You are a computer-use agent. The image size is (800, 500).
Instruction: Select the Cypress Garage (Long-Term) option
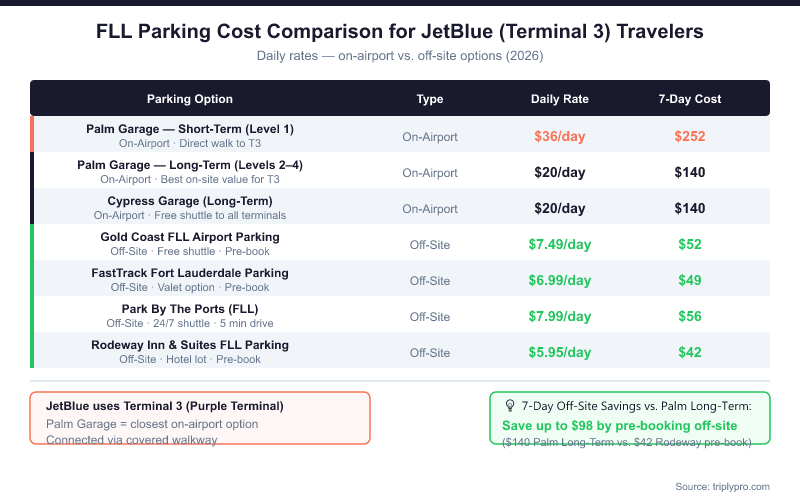tap(190, 201)
